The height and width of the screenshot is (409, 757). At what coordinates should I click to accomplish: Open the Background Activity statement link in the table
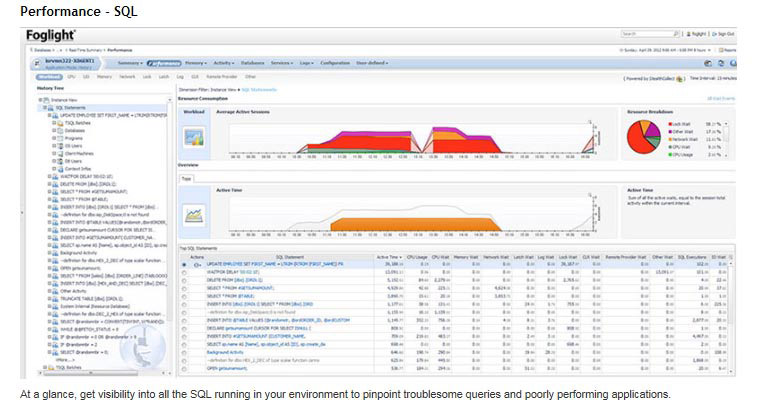tap(224, 353)
